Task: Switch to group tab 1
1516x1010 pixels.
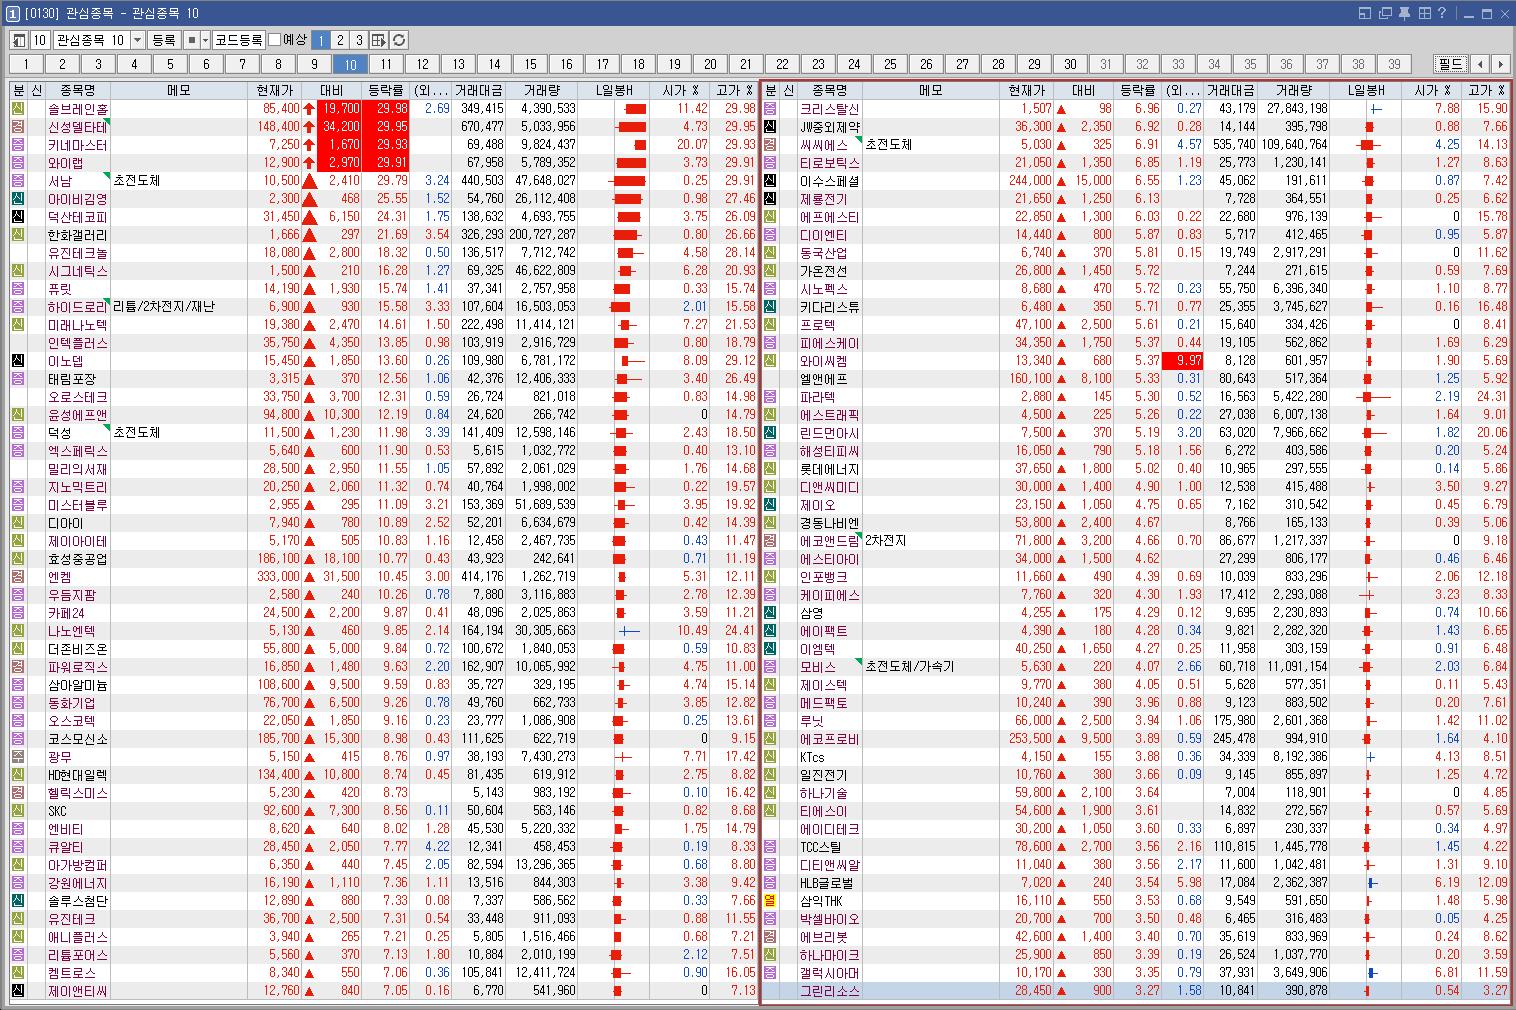Action: coord(26,64)
